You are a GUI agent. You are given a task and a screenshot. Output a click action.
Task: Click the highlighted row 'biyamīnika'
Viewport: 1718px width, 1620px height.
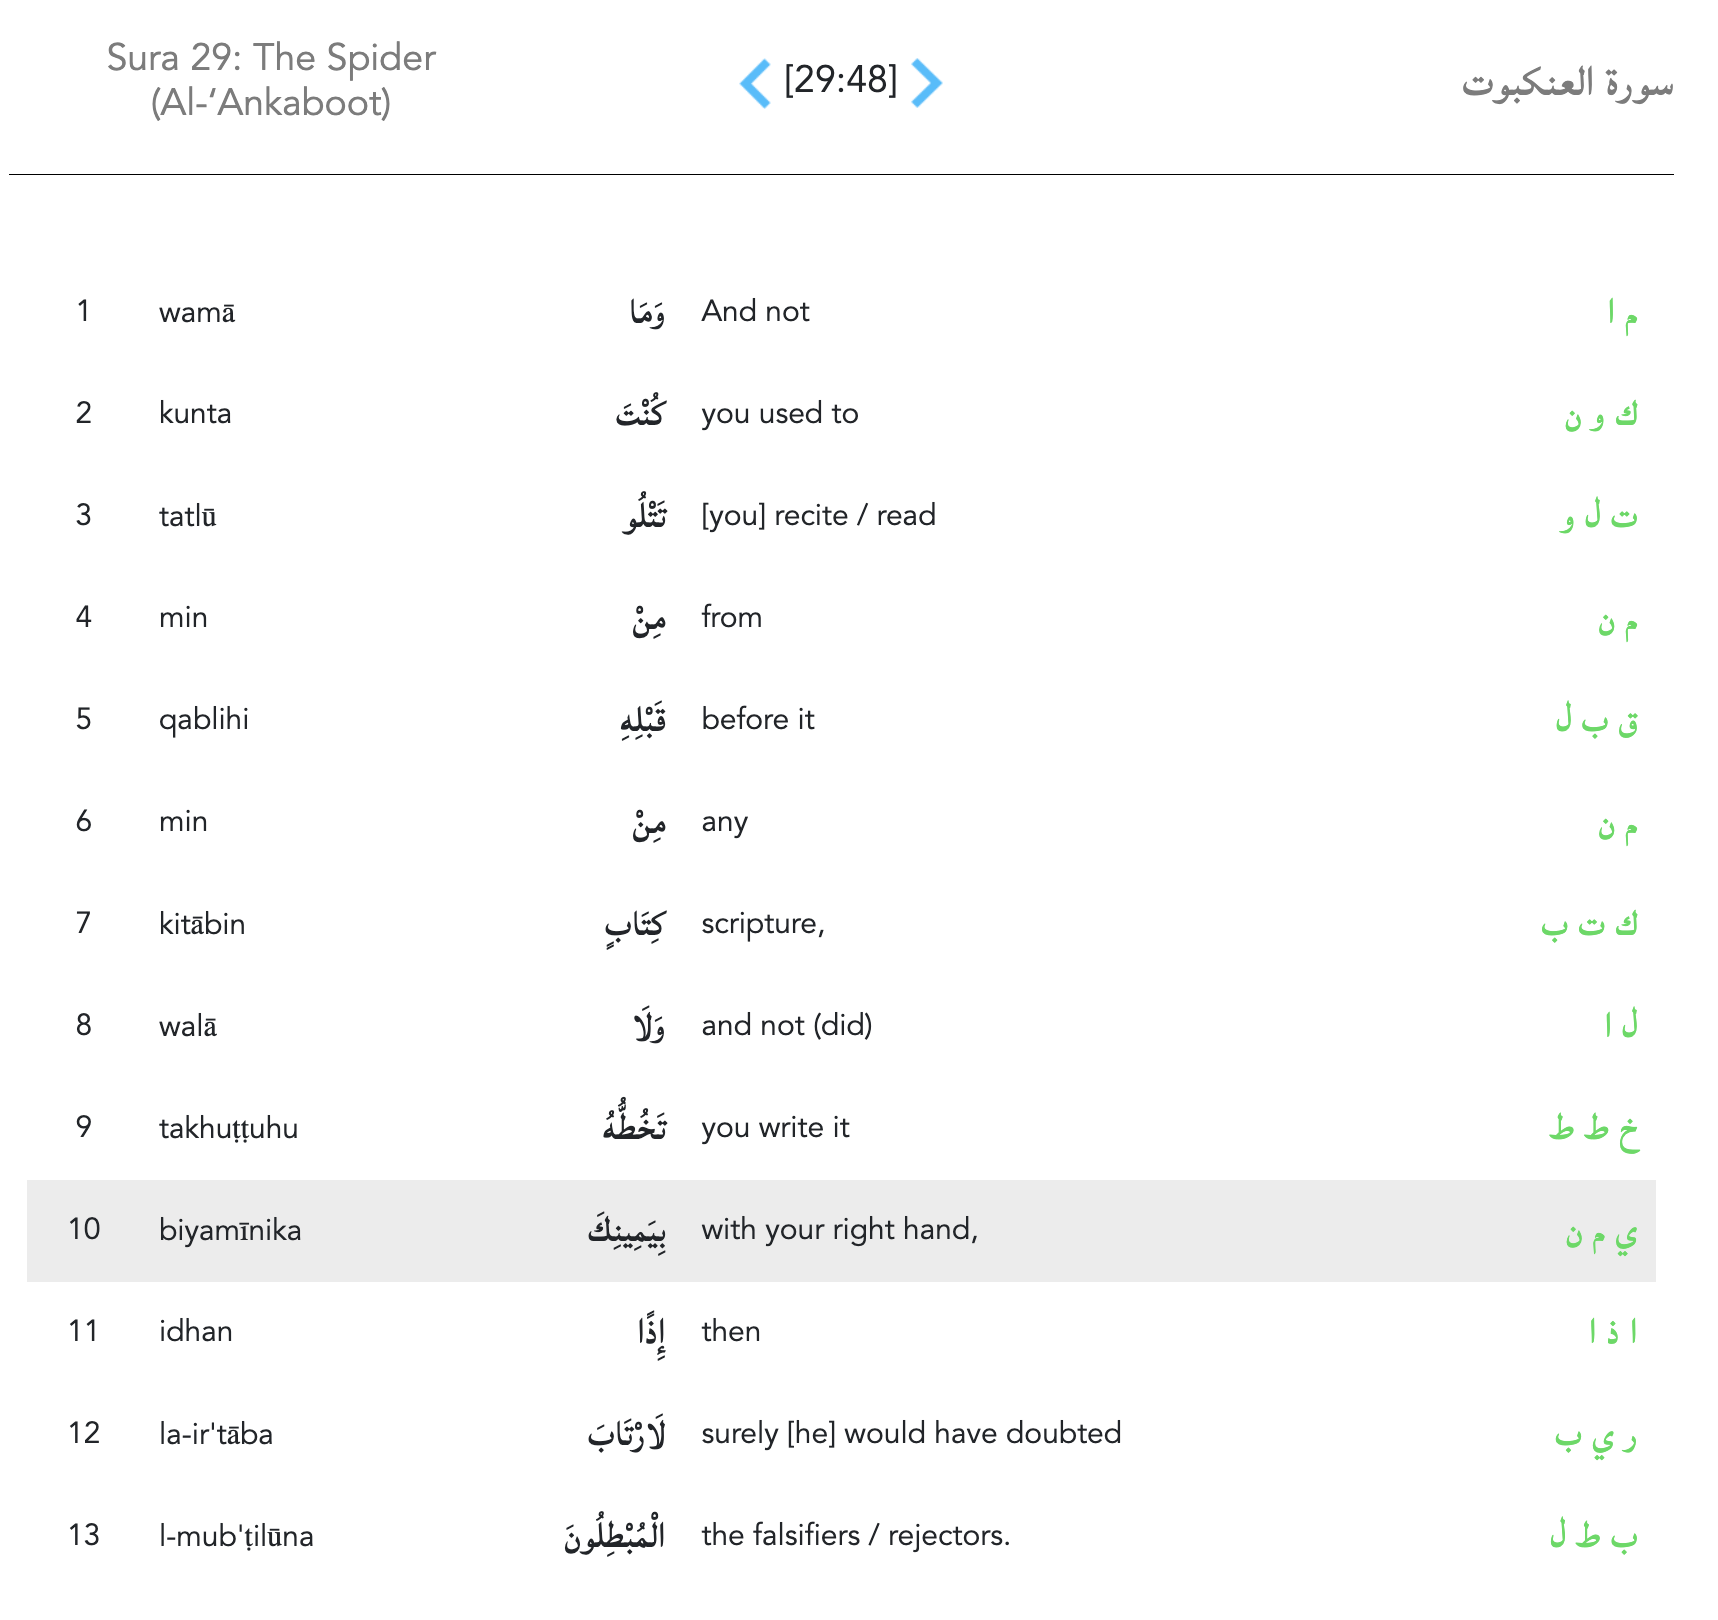[x=230, y=1230]
